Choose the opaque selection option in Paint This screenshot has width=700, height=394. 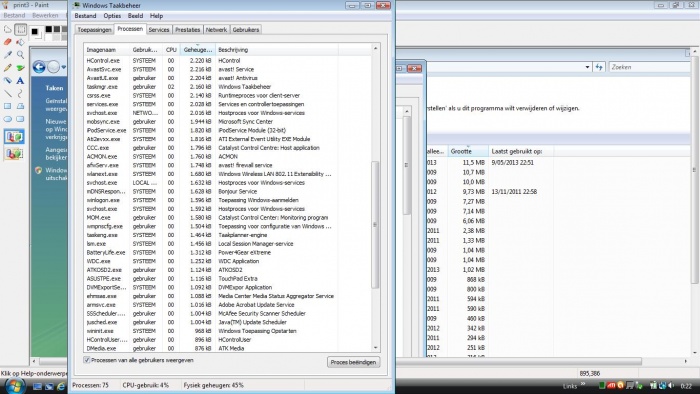tap(14, 137)
